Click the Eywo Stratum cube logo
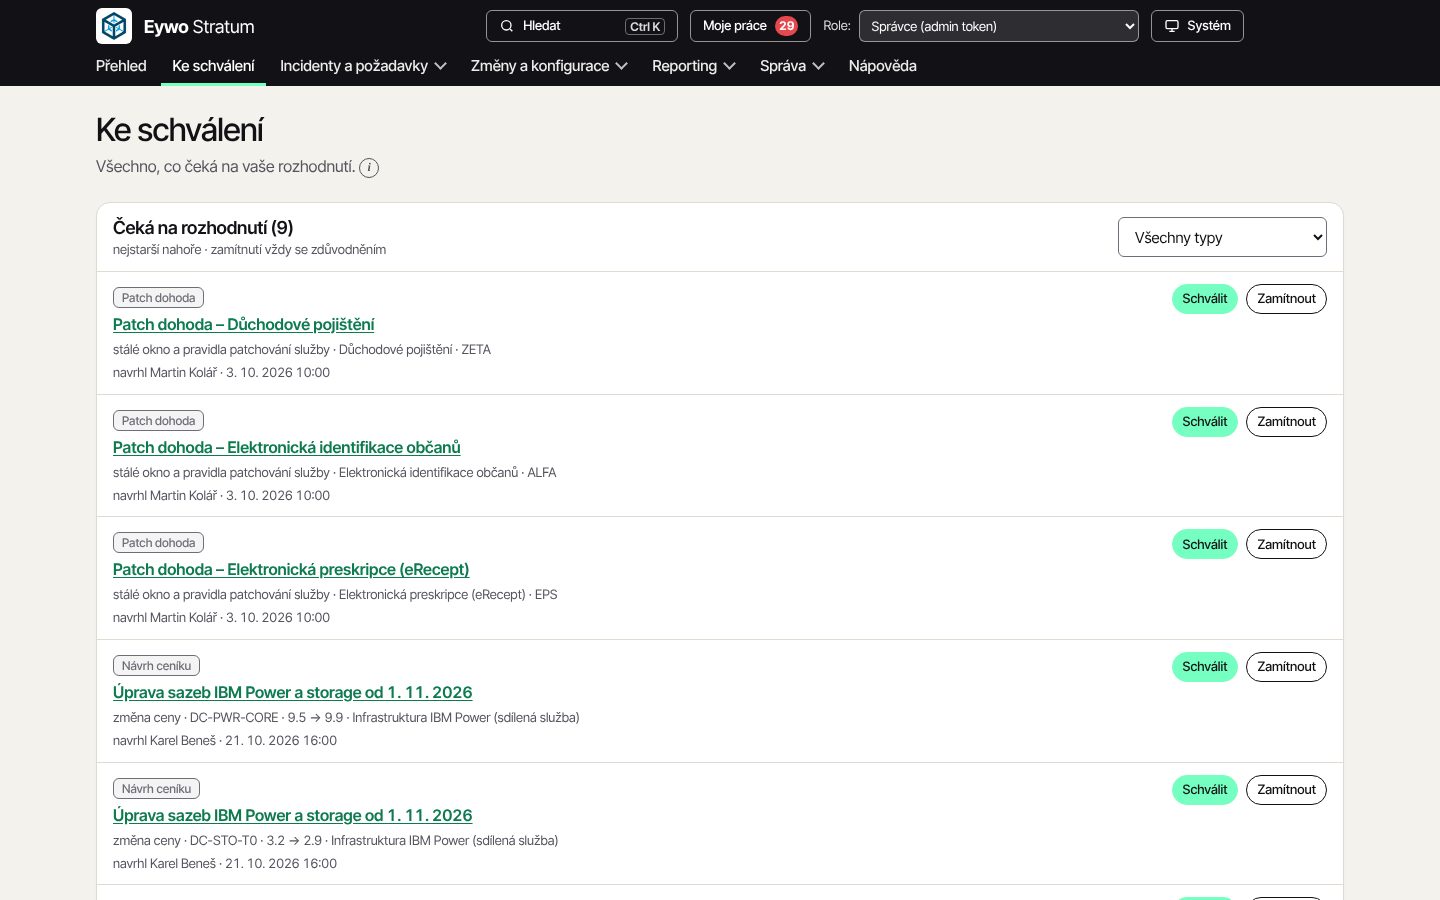1440x900 pixels. (x=114, y=26)
